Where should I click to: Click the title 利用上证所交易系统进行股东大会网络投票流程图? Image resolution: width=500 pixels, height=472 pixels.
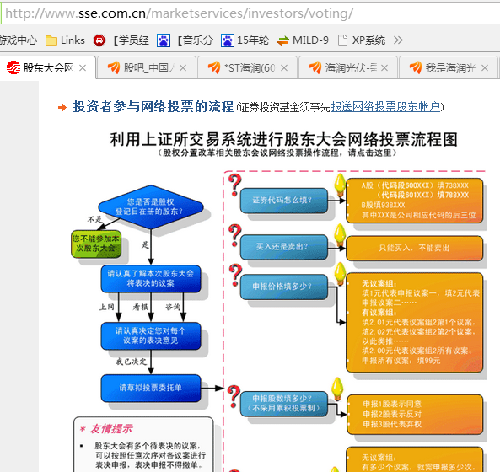tap(283, 139)
